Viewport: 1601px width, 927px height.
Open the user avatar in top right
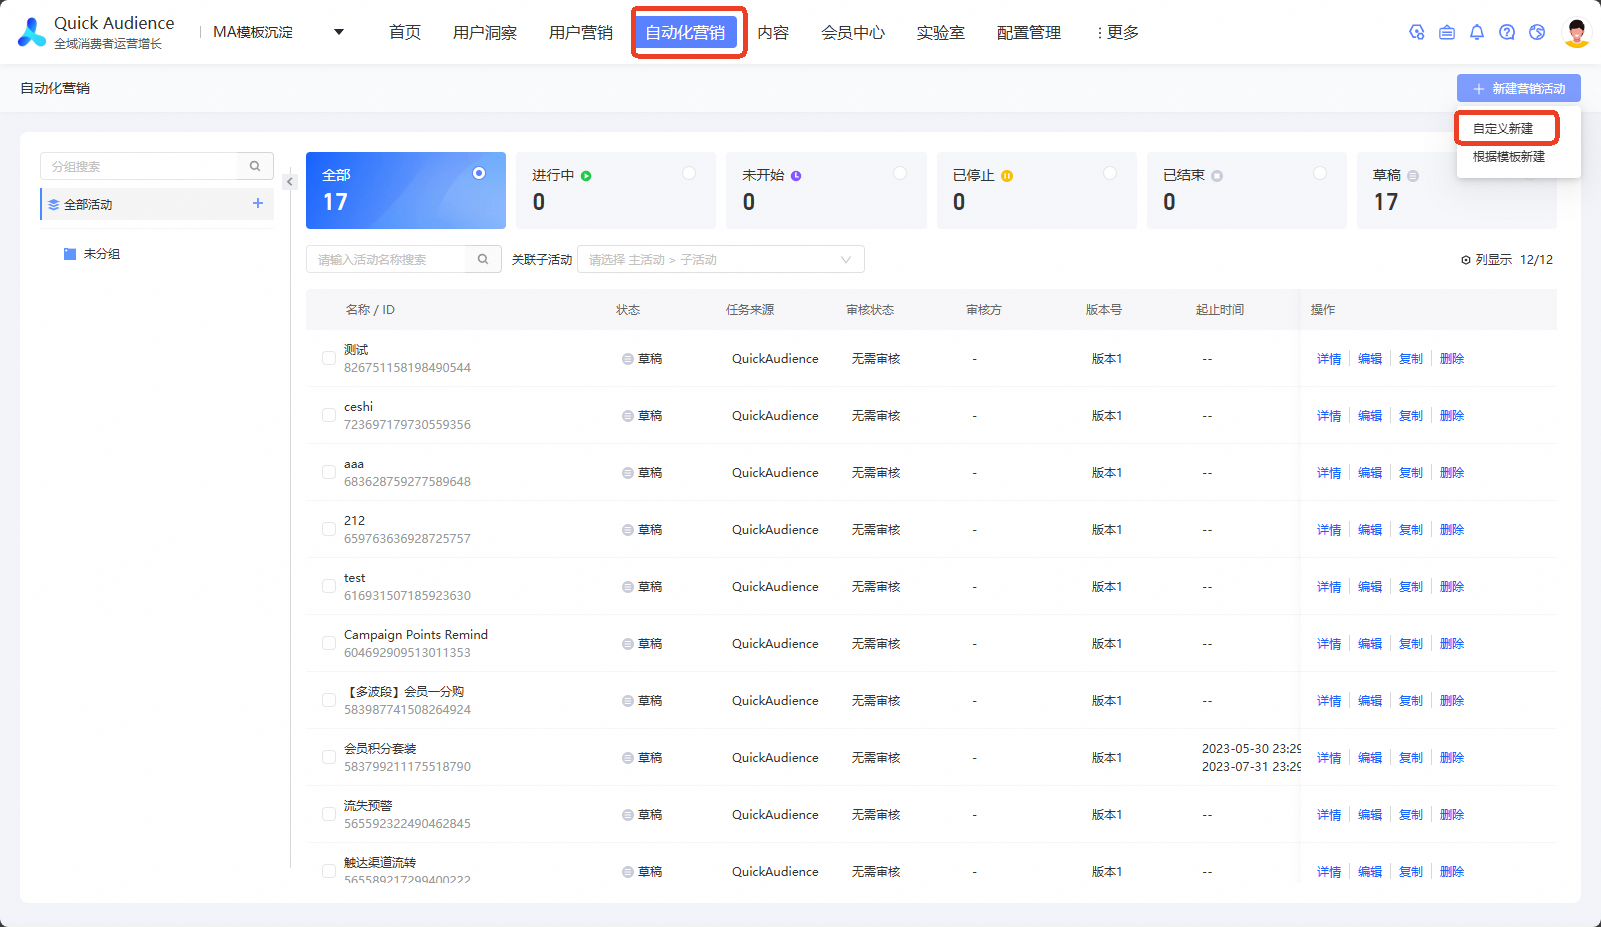click(x=1576, y=33)
